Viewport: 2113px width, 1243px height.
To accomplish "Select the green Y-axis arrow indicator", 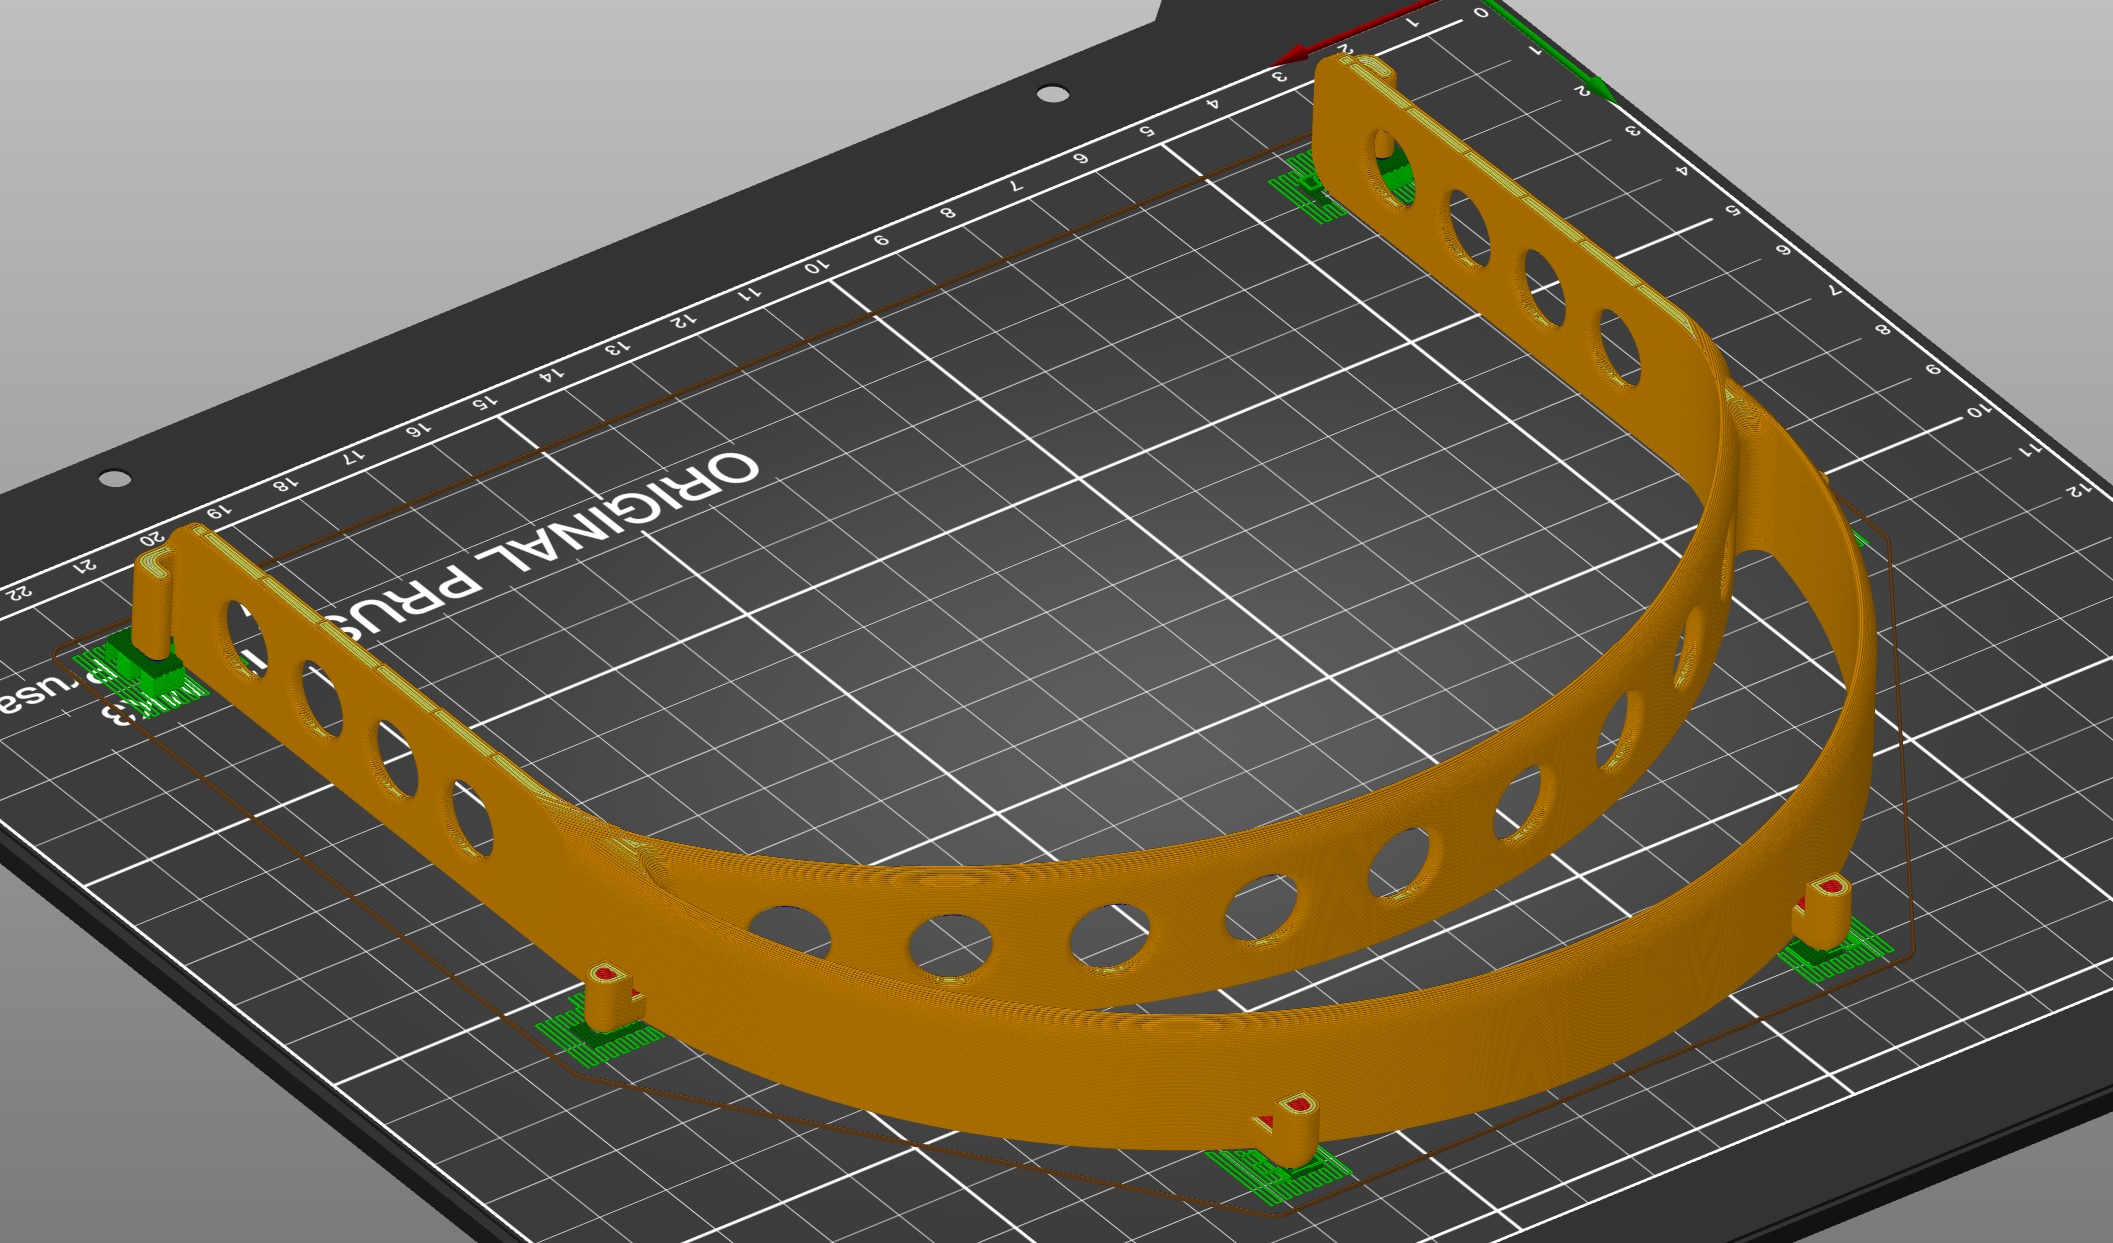I will click(1600, 85).
